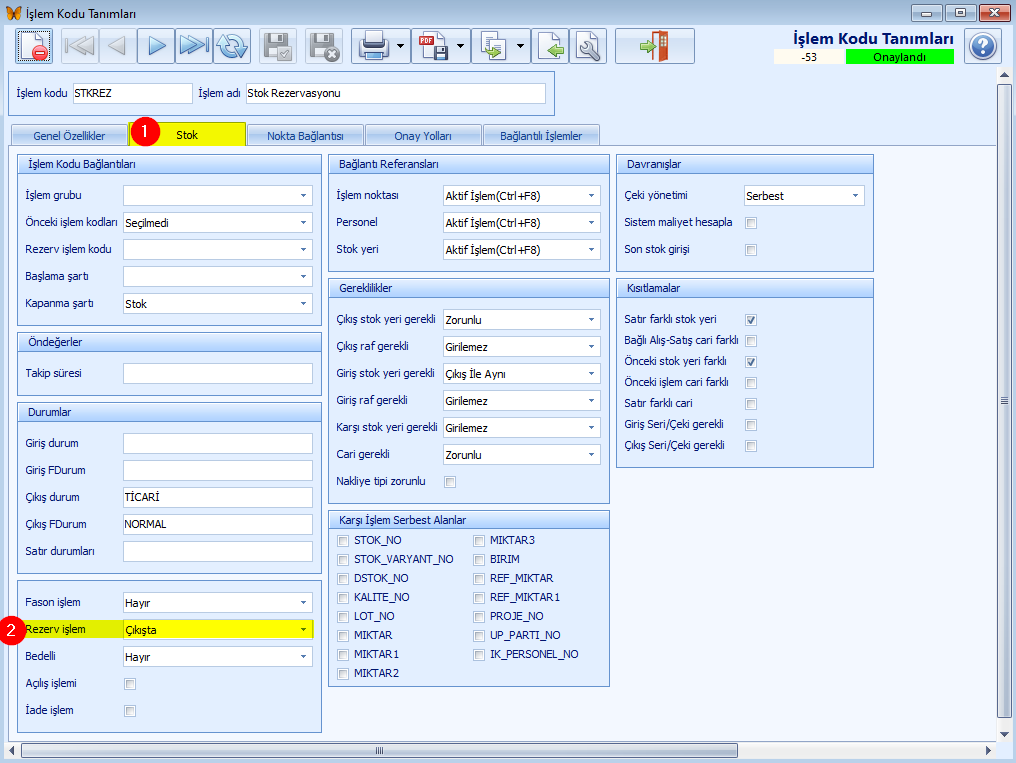Screen dimensions: 1016x763
Task: Export to PDF with the PDF save icon
Action: coord(433,46)
